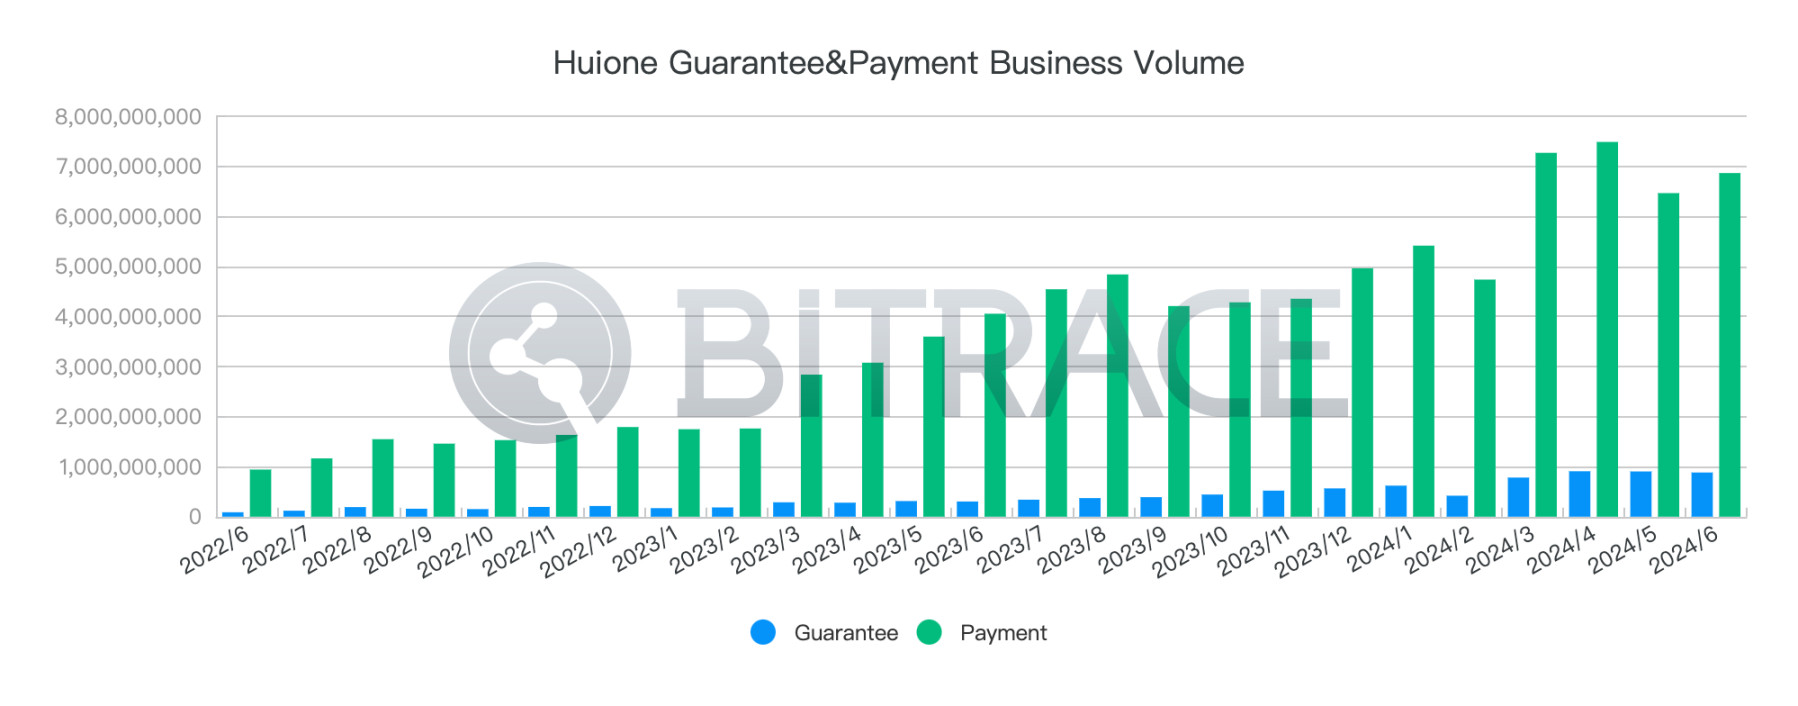This screenshot has height=706, width=1798.
Task: Click the 2023/1 x-axis label
Action: click(x=645, y=549)
